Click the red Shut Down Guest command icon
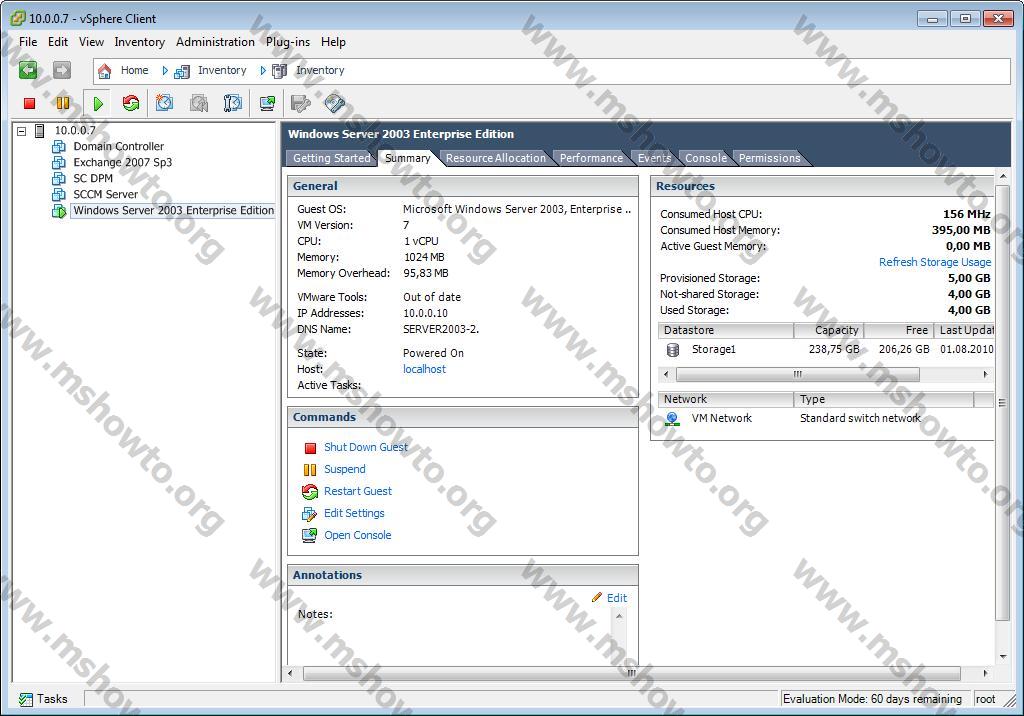The image size is (1024, 716). [x=310, y=448]
